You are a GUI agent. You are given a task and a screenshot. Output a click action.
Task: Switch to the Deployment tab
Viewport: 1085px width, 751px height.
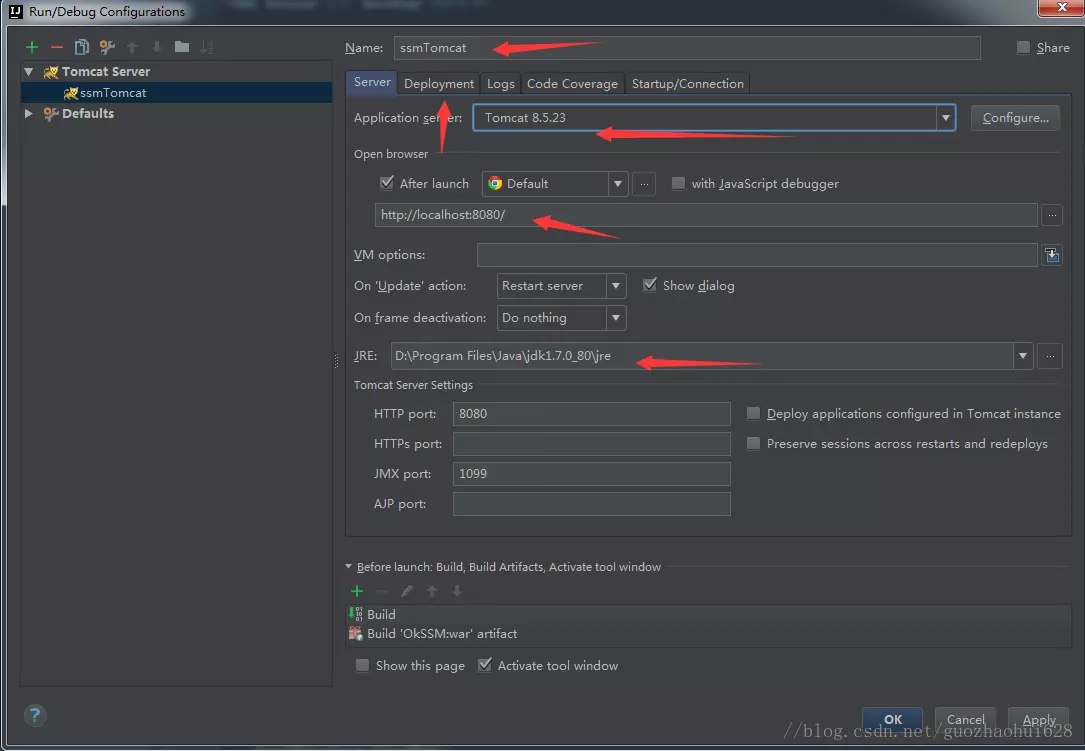(x=439, y=84)
